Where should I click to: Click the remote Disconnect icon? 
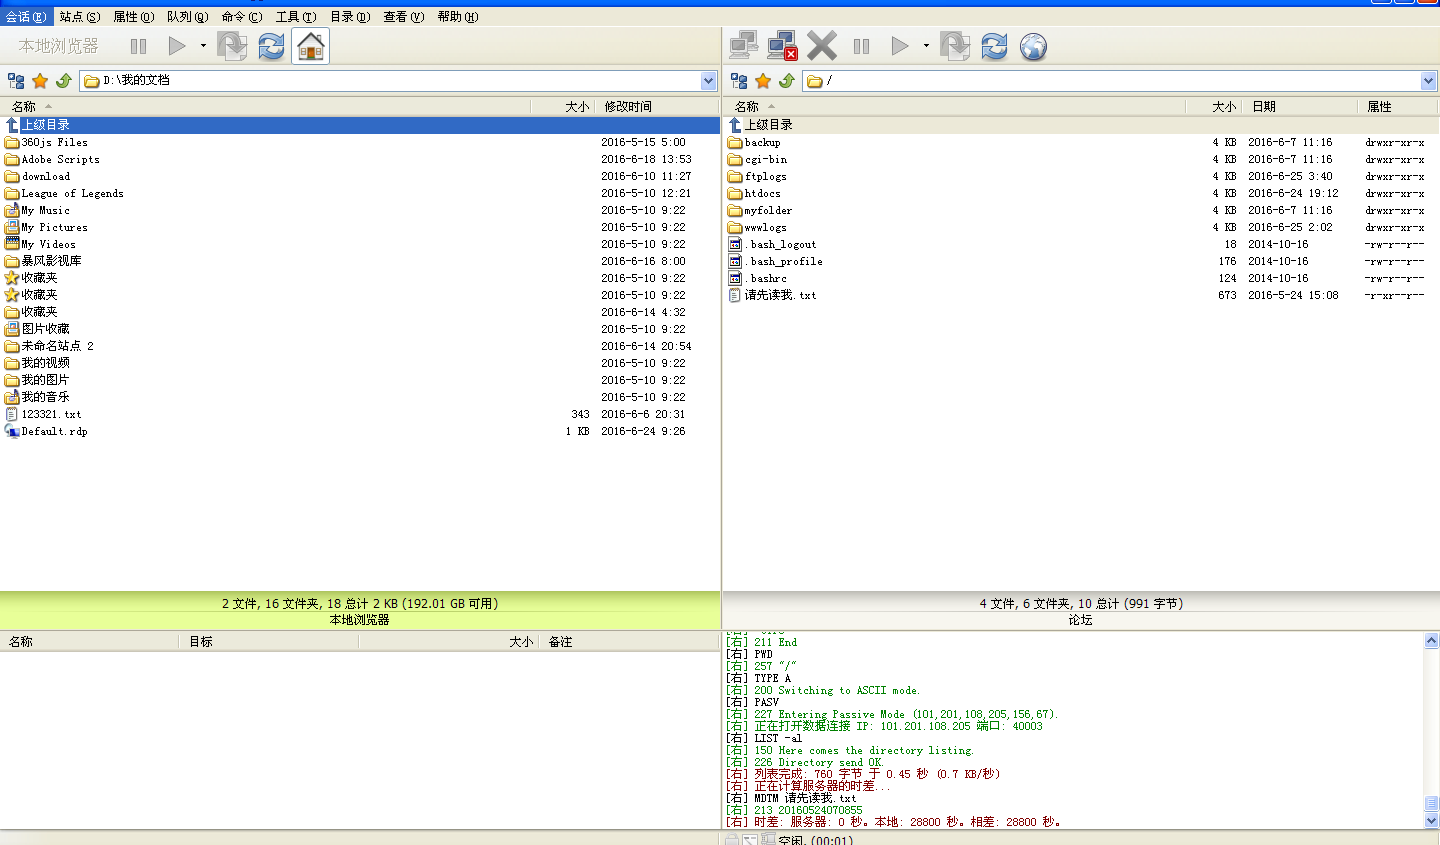pos(782,46)
